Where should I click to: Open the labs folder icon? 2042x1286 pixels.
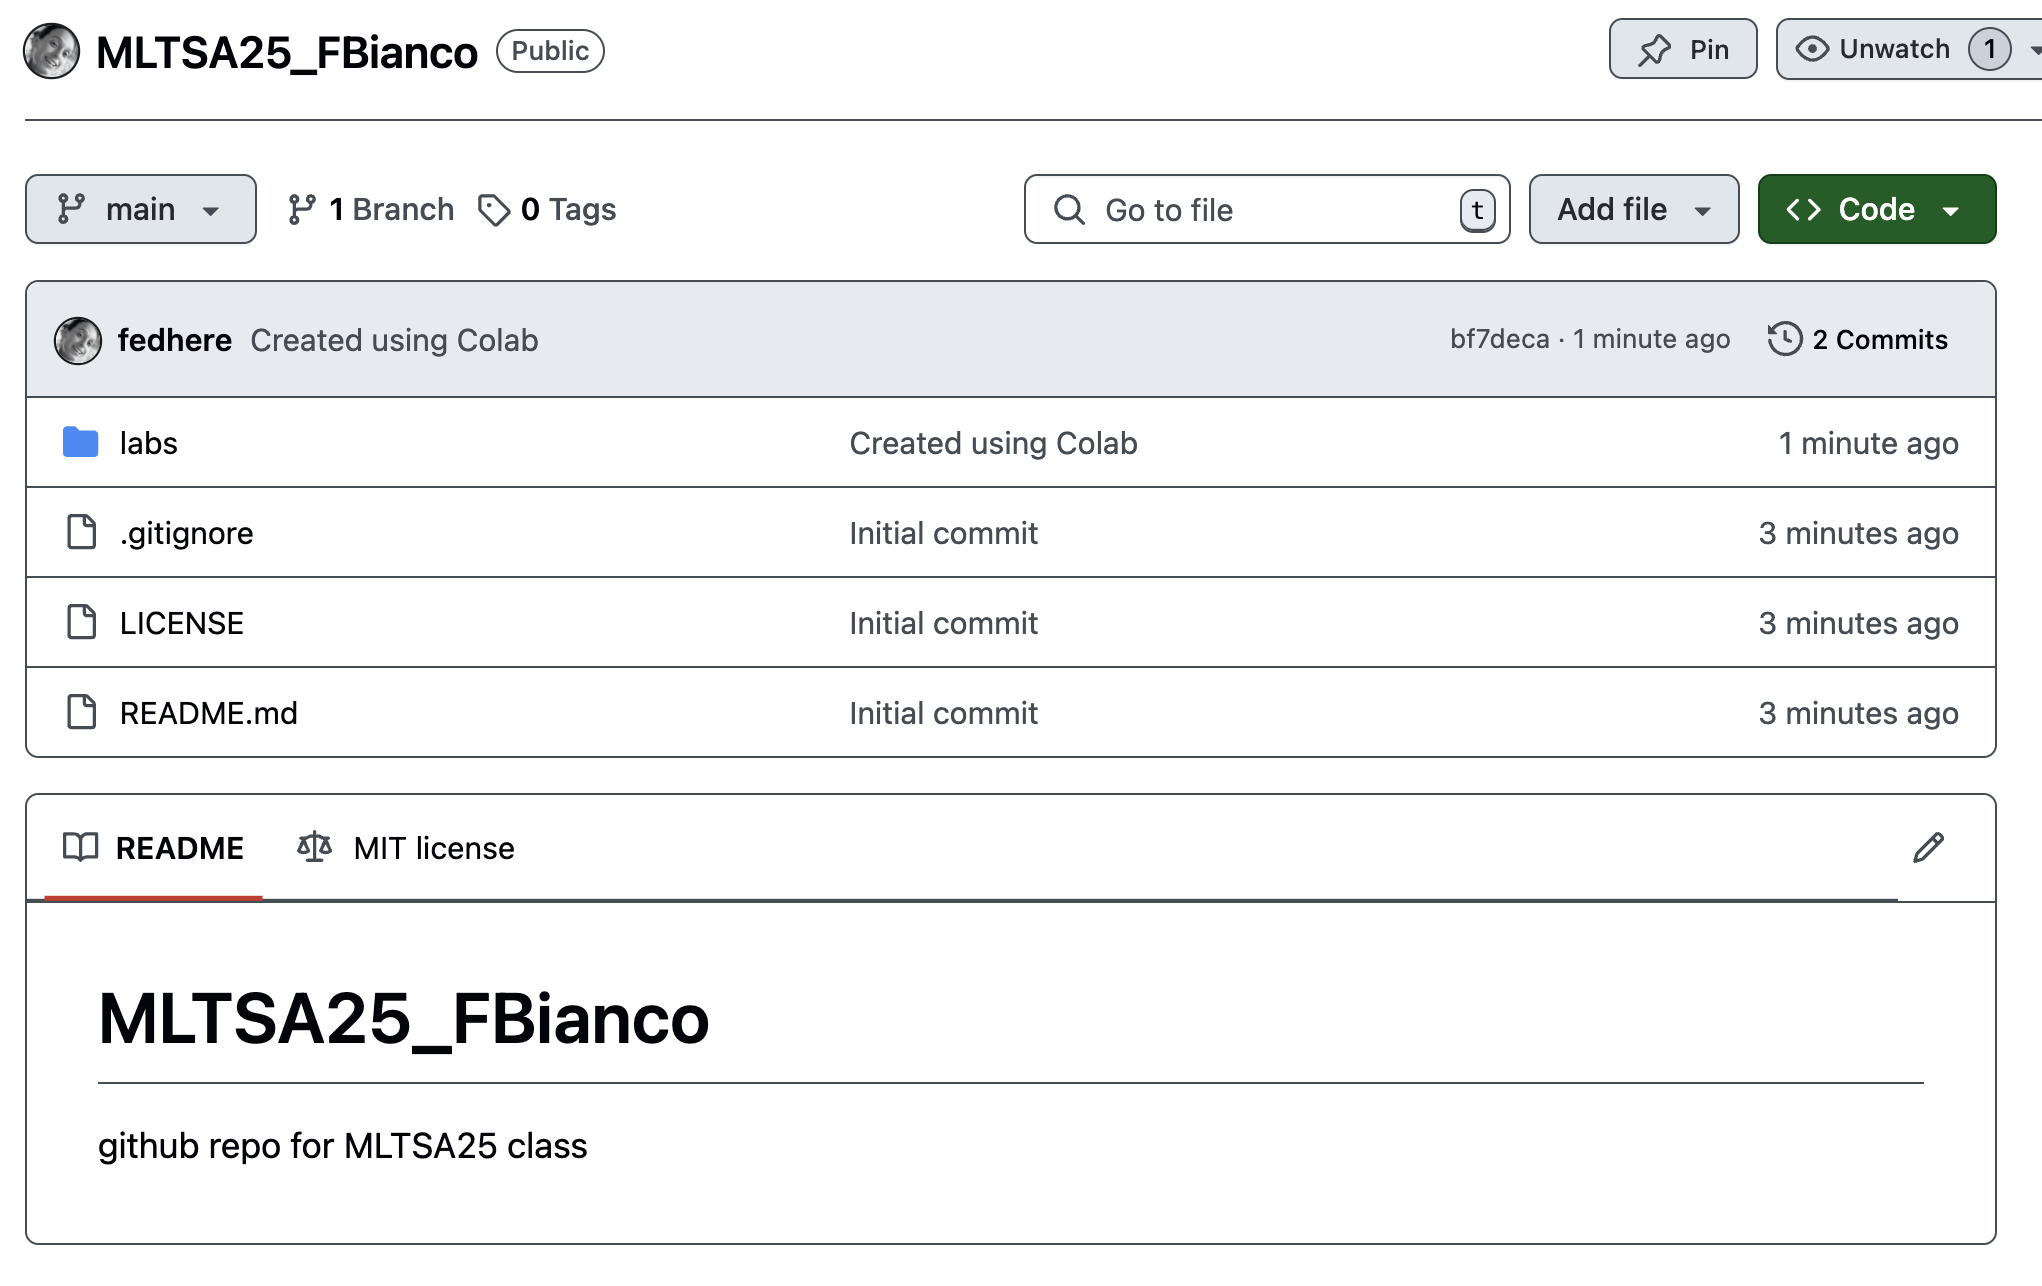click(80, 442)
